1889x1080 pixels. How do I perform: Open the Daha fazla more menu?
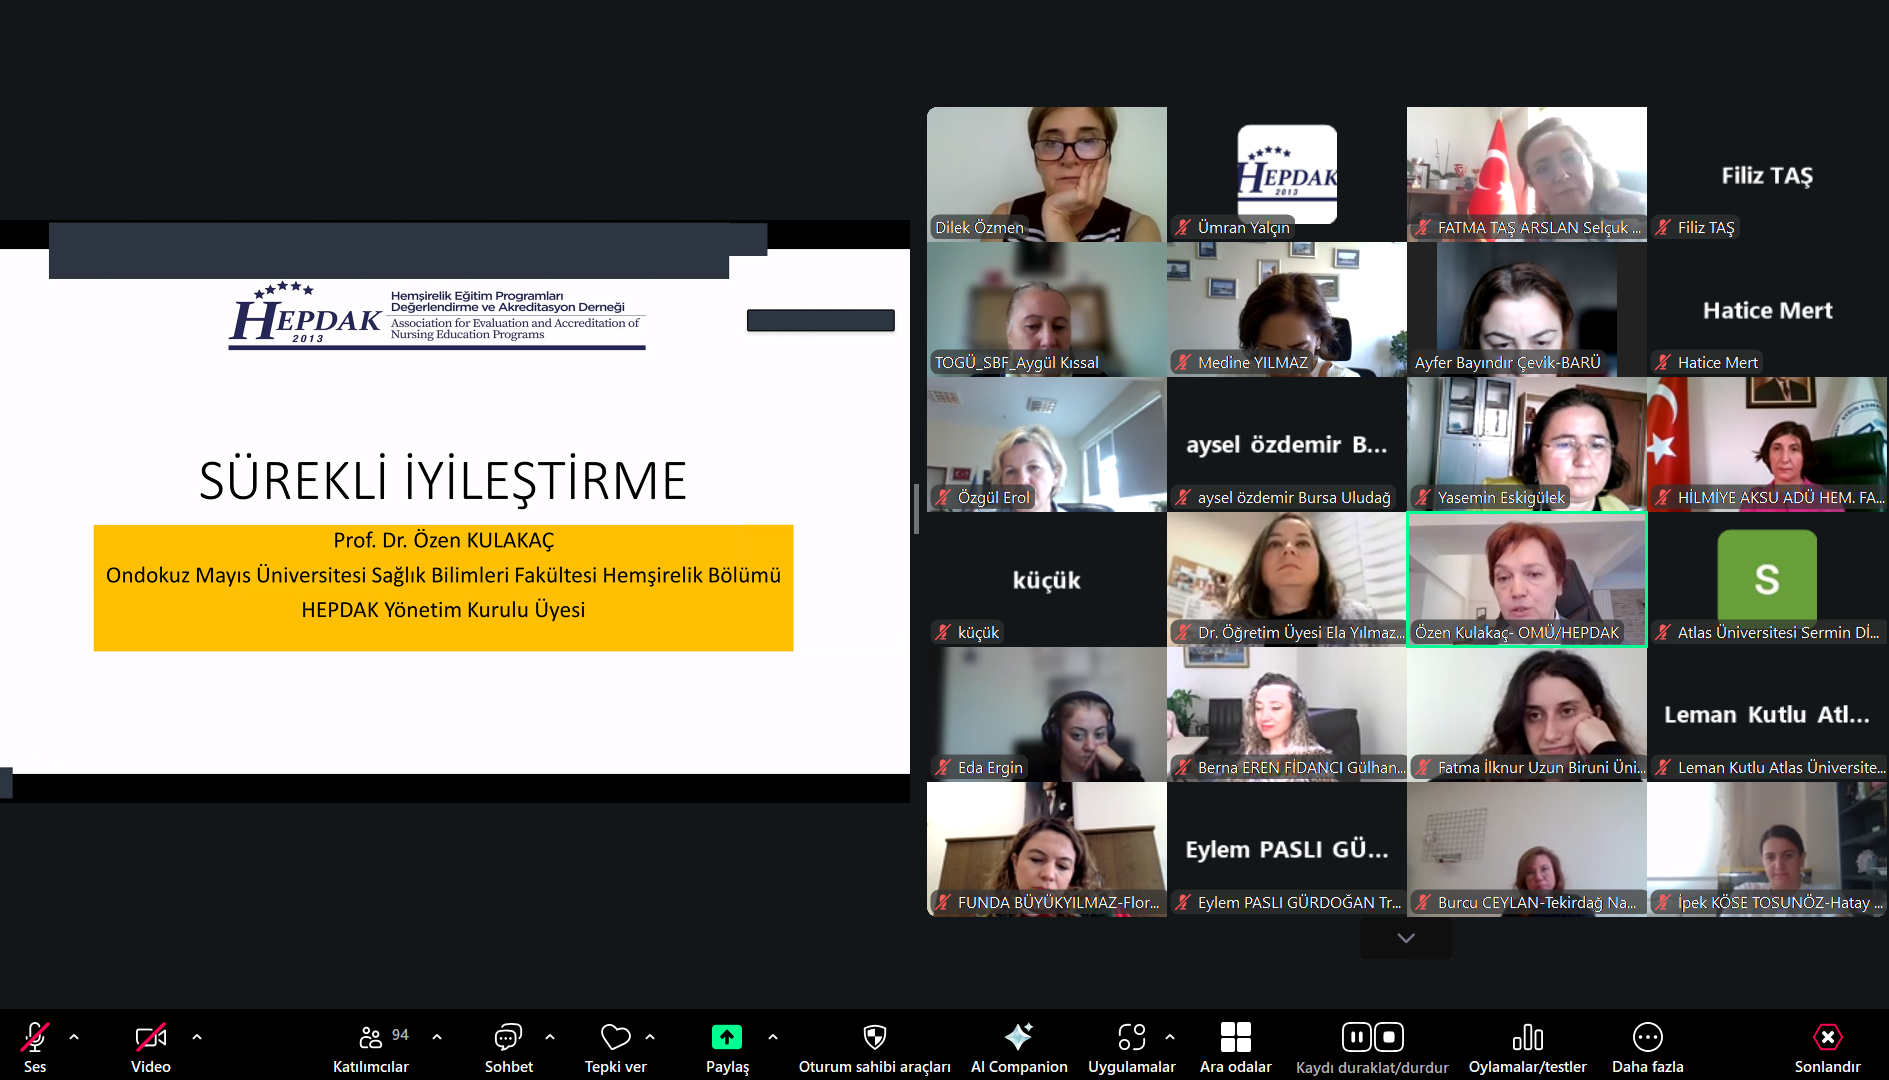click(1647, 1045)
